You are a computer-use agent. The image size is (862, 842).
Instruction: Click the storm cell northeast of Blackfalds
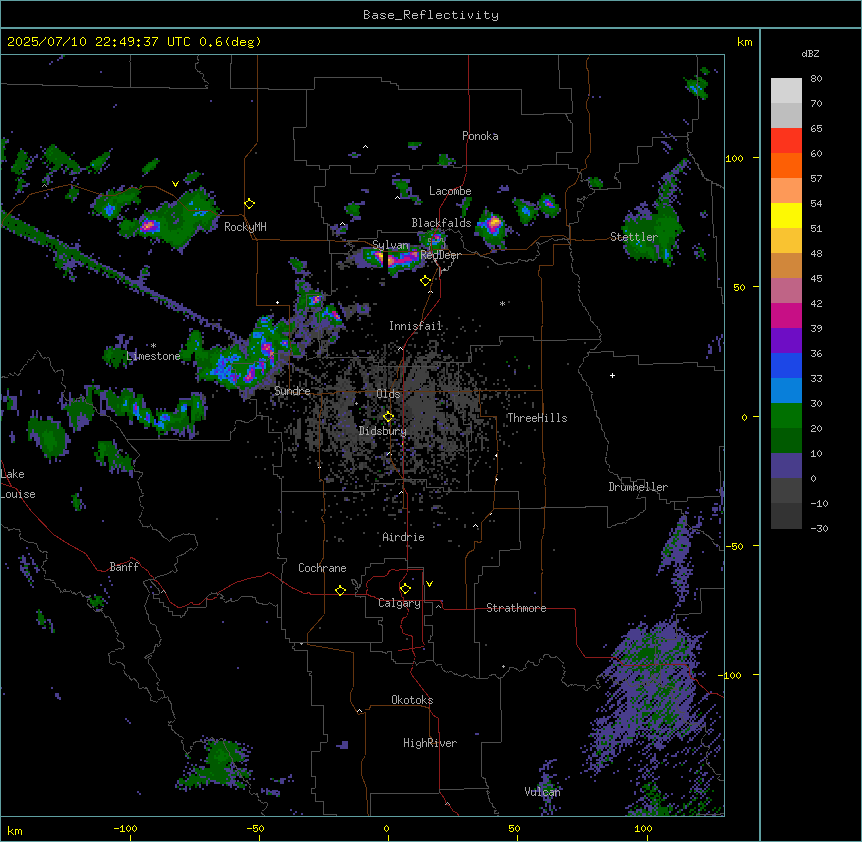click(x=492, y=226)
